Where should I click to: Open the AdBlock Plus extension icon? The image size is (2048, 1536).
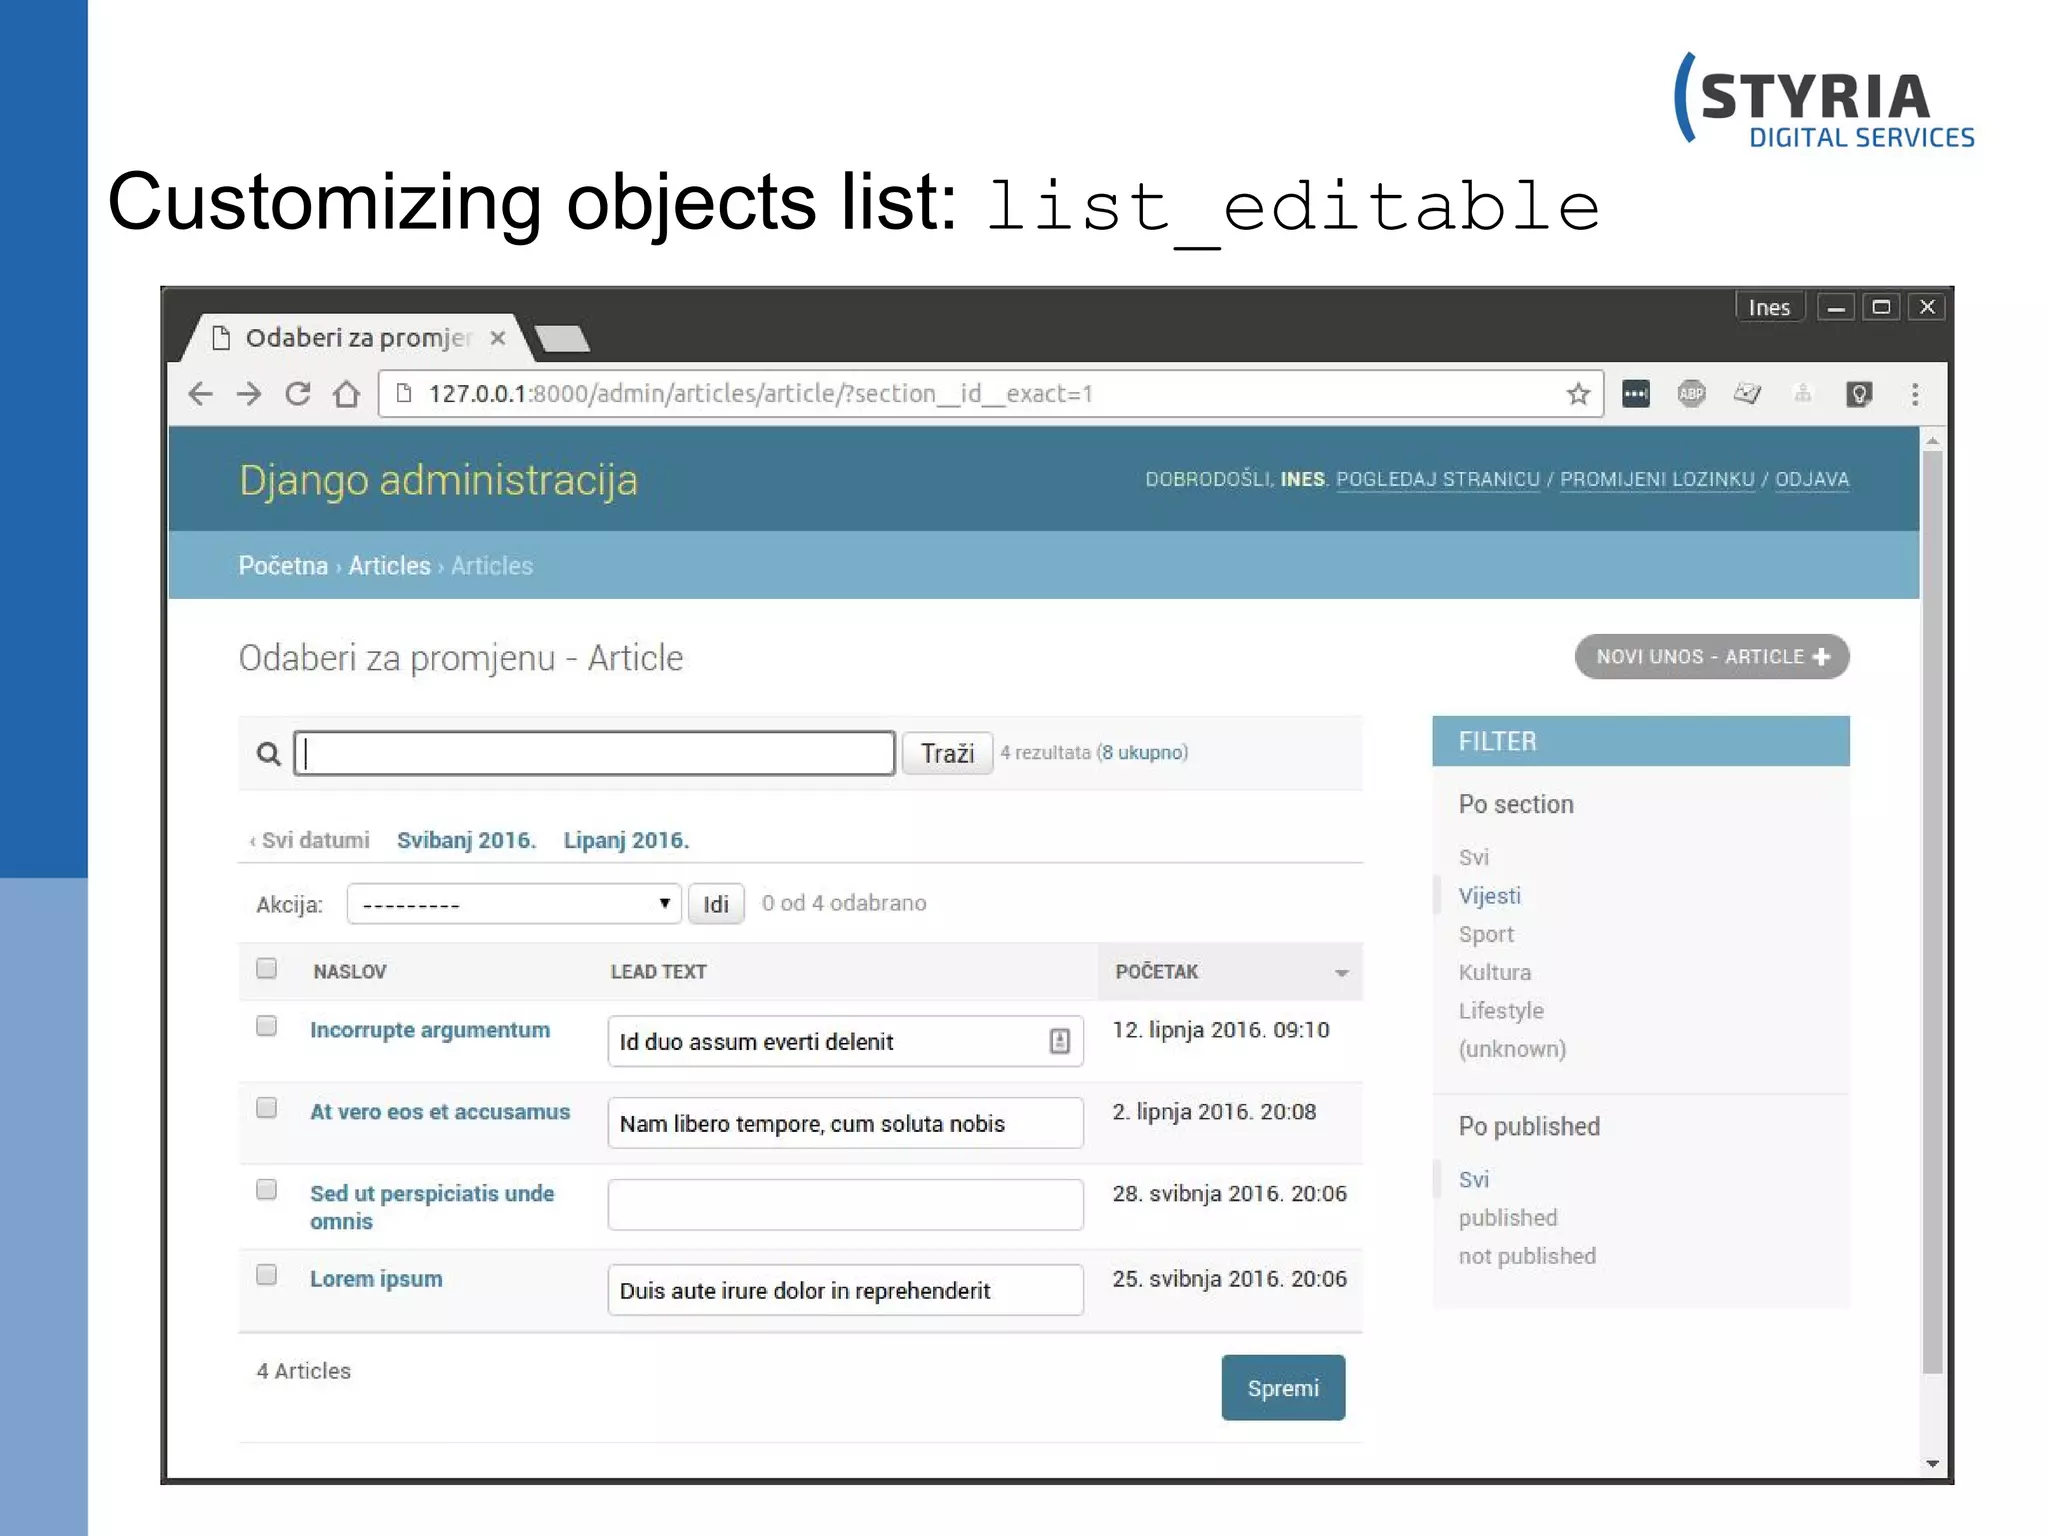point(1691,394)
